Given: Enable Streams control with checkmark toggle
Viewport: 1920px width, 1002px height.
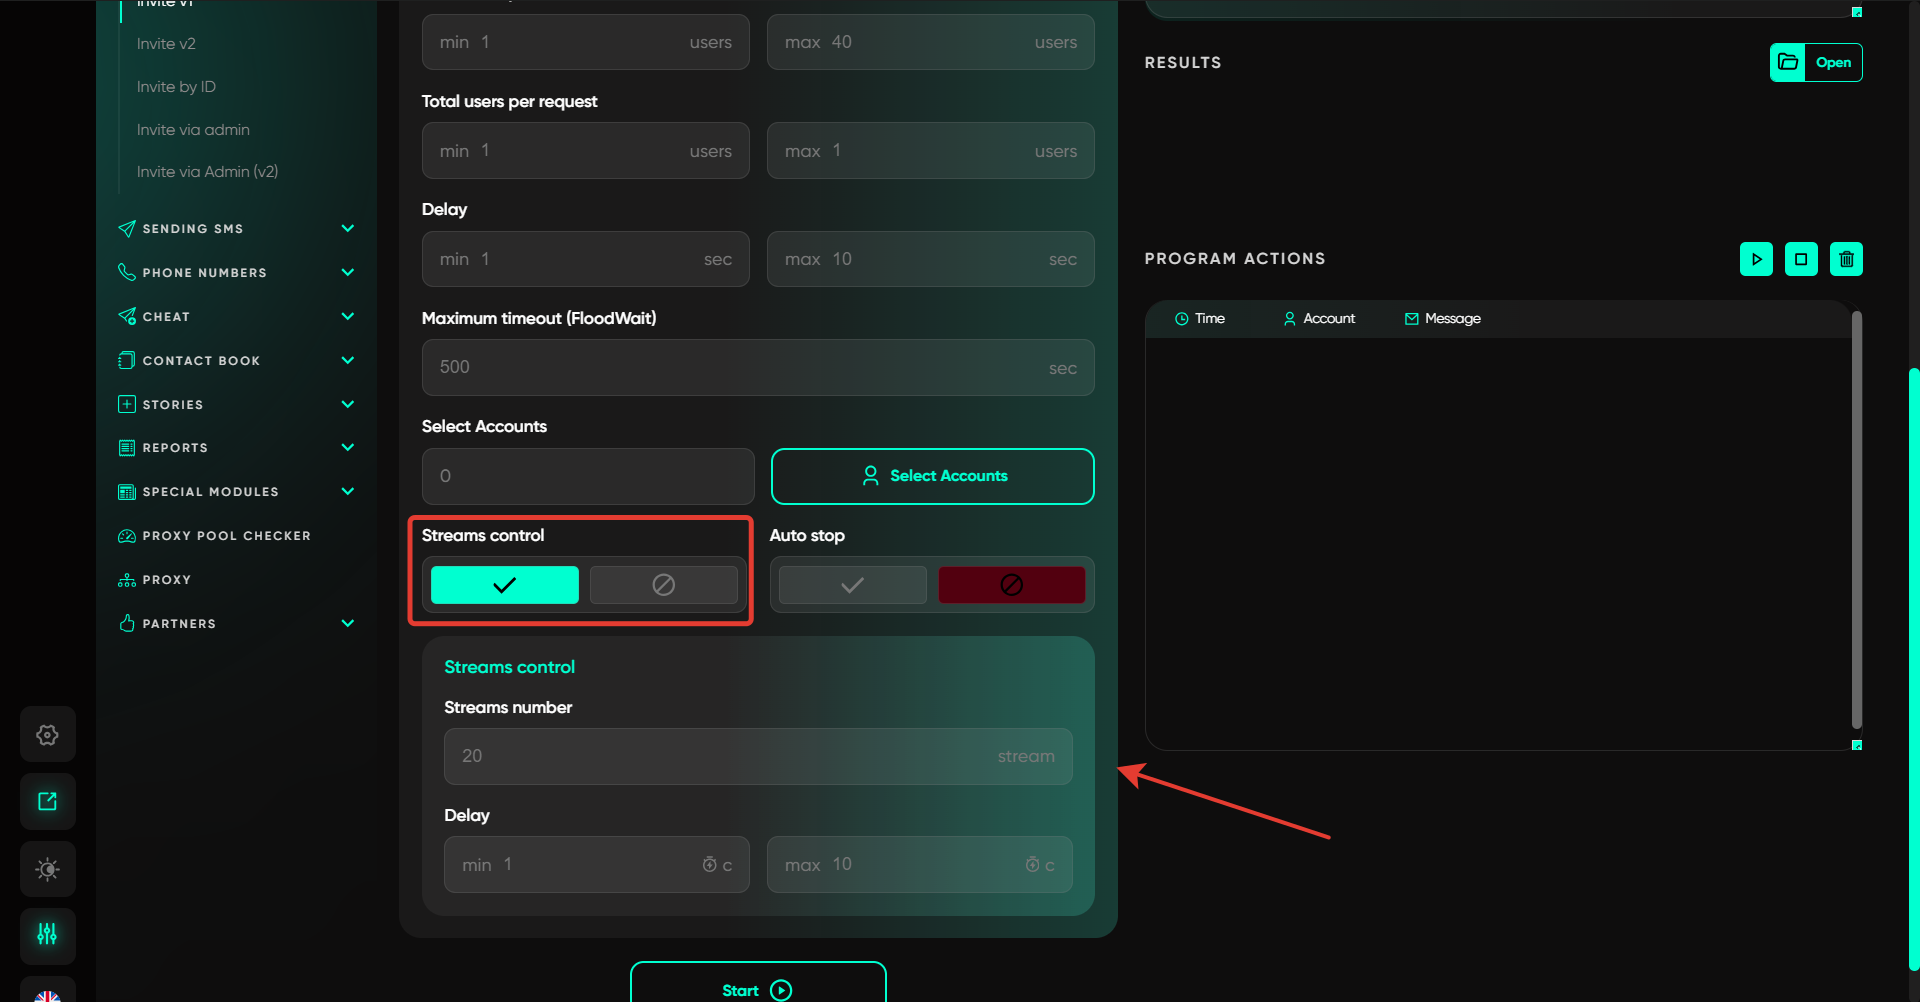Looking at the screenshot, I should click(x=504, y=585).
